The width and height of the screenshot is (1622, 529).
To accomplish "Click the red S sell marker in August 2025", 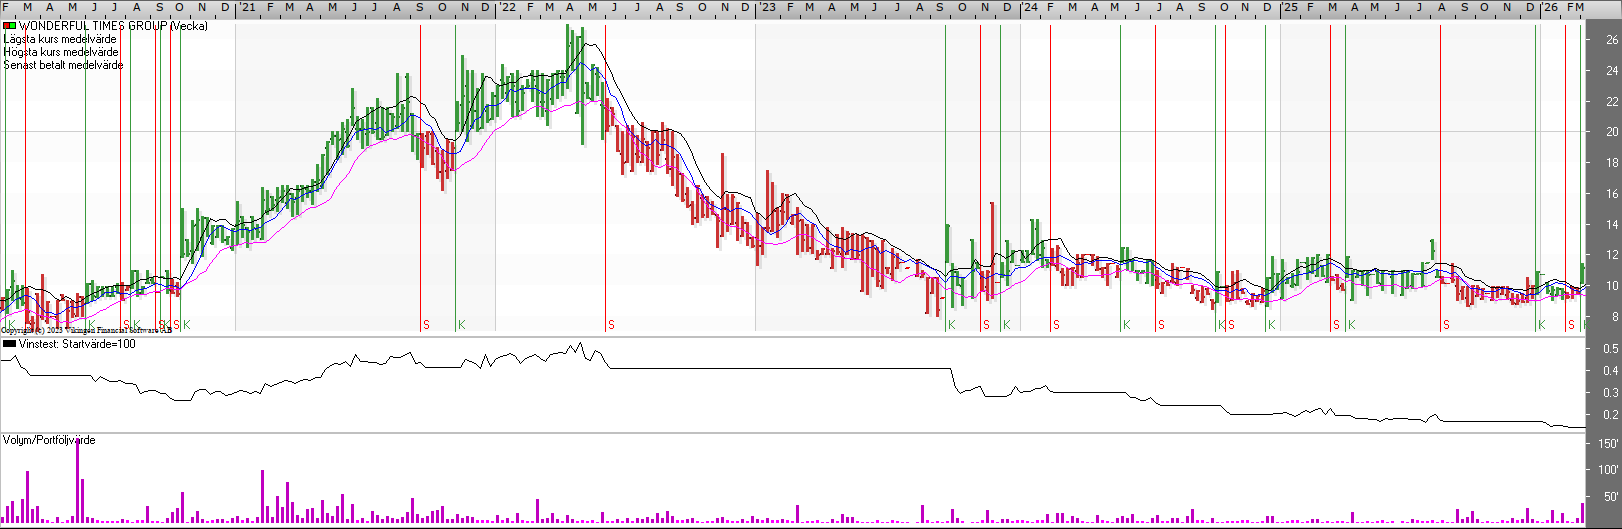I will point(1446,325).
